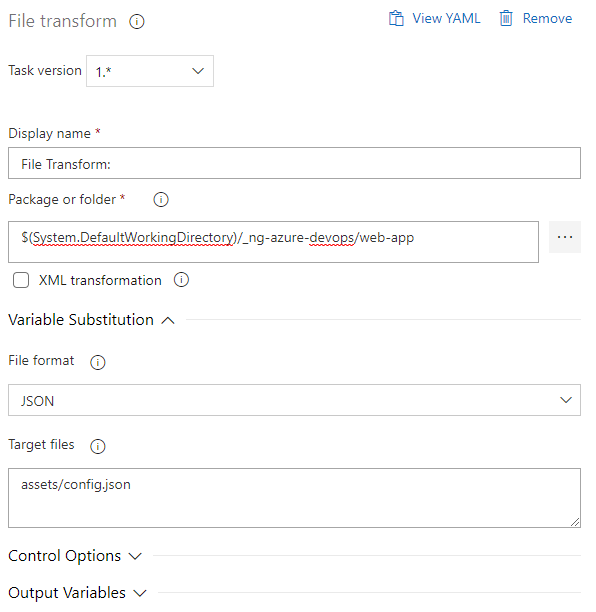The height and width of the screenshot is (612, 596).
Task: Open the Task version dropdown
Action: (150, 71)
